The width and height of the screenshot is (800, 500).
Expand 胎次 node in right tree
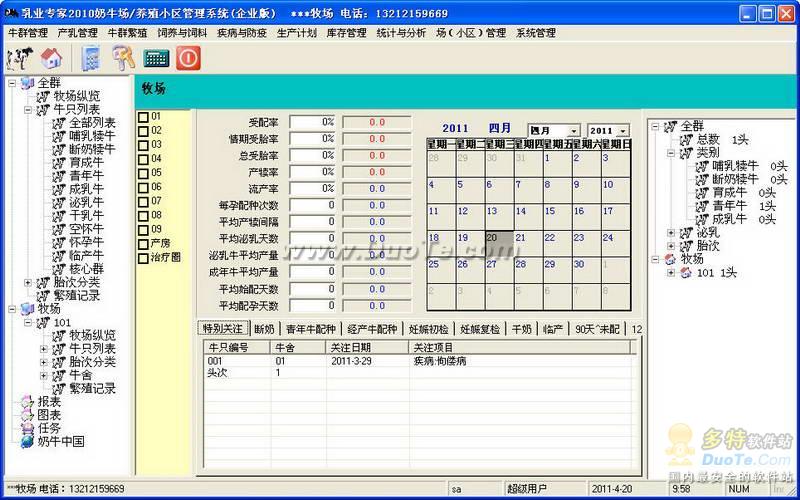pyautogui.click(x=671, y=246)
